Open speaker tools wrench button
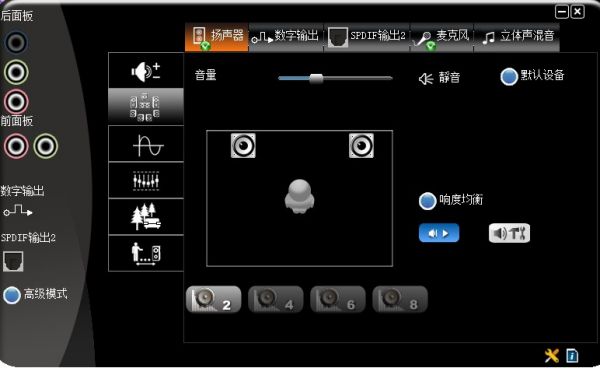Image resolution: width=600 pixels, height=368 pixels. 509,233
